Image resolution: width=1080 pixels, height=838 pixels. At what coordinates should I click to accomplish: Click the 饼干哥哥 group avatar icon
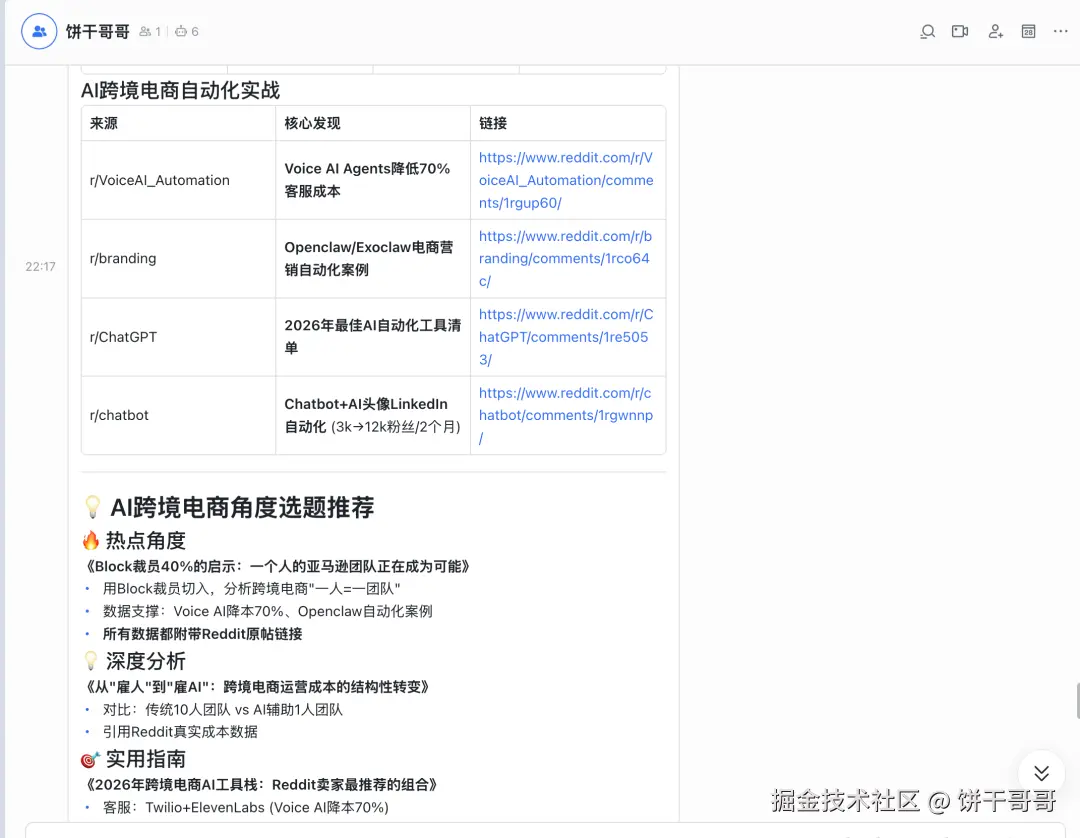(39, 31)
